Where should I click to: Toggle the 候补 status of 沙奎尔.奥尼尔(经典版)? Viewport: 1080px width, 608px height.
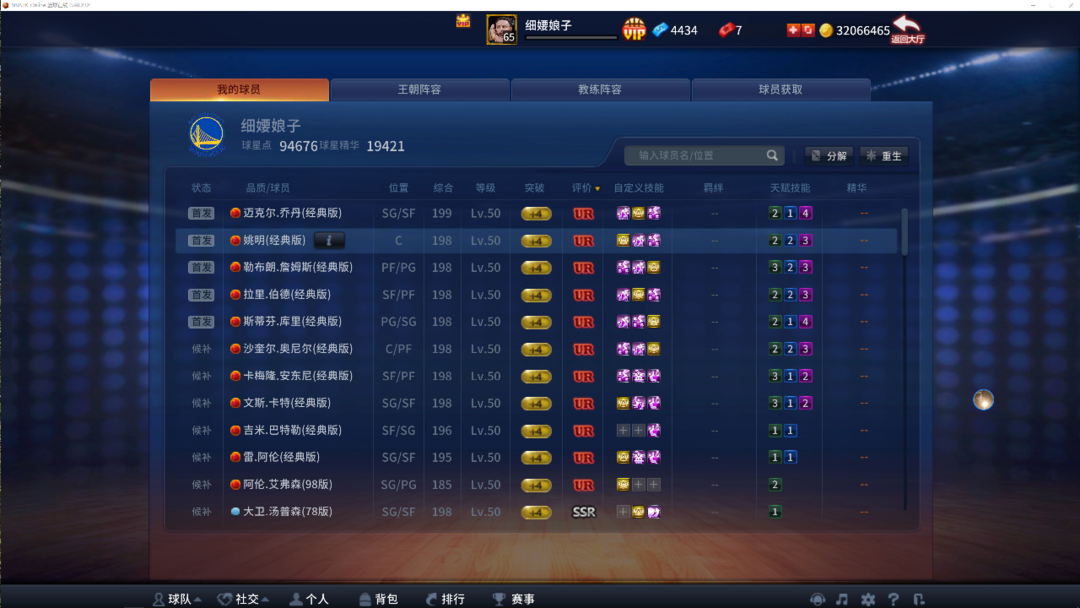[201, 349]
